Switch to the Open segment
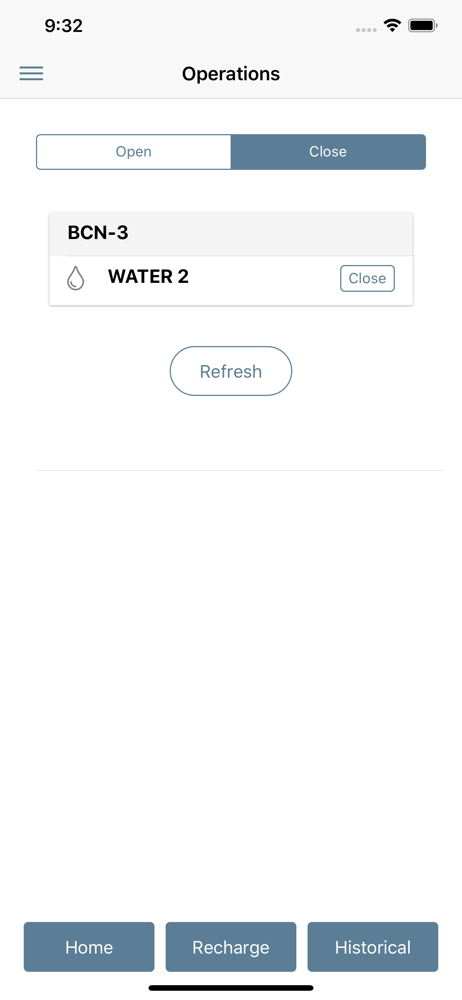Image resolution: width=462 pixels, height=1000 pixels. click(133, 152)
